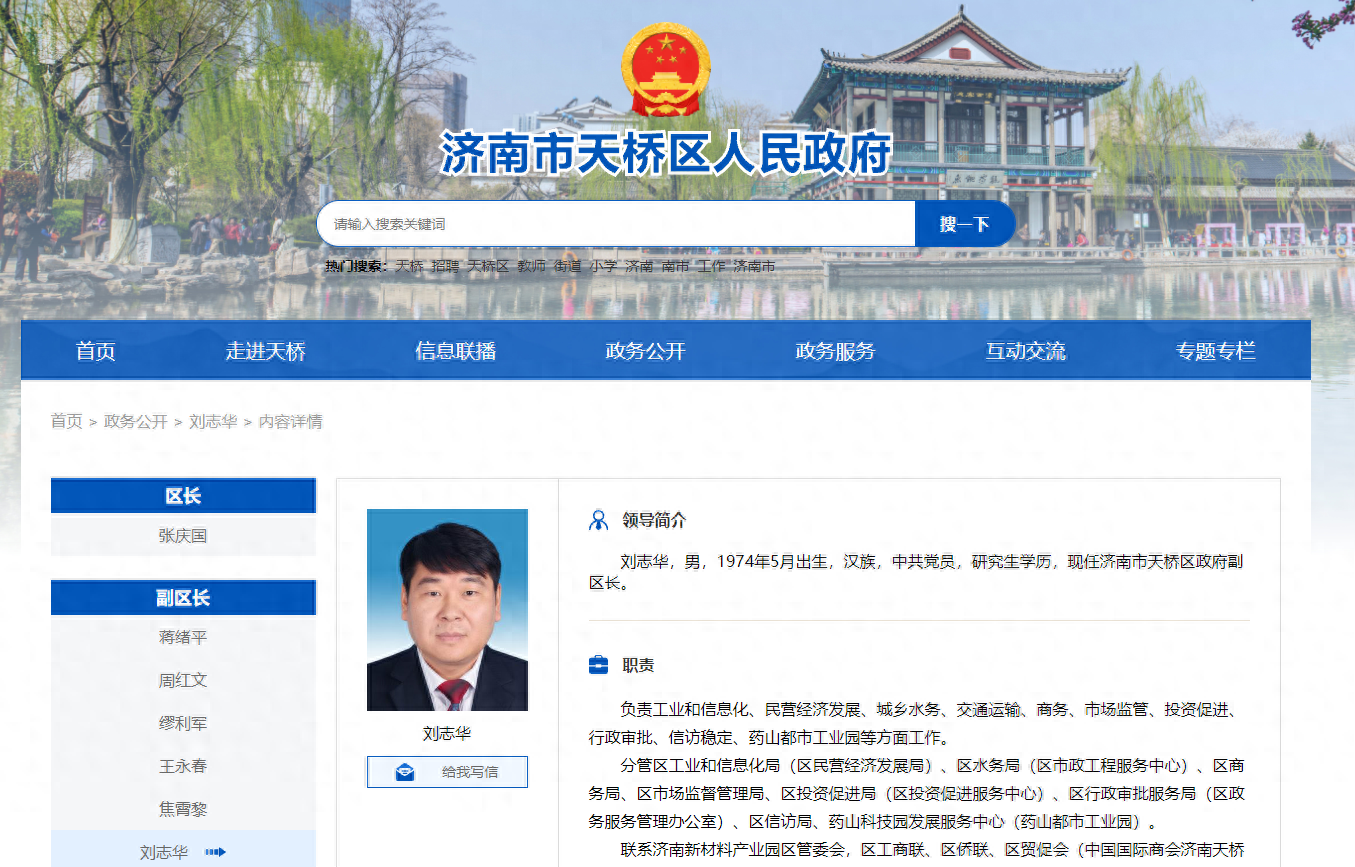Expand the 副区长 section header

click(x=183, y=597)
